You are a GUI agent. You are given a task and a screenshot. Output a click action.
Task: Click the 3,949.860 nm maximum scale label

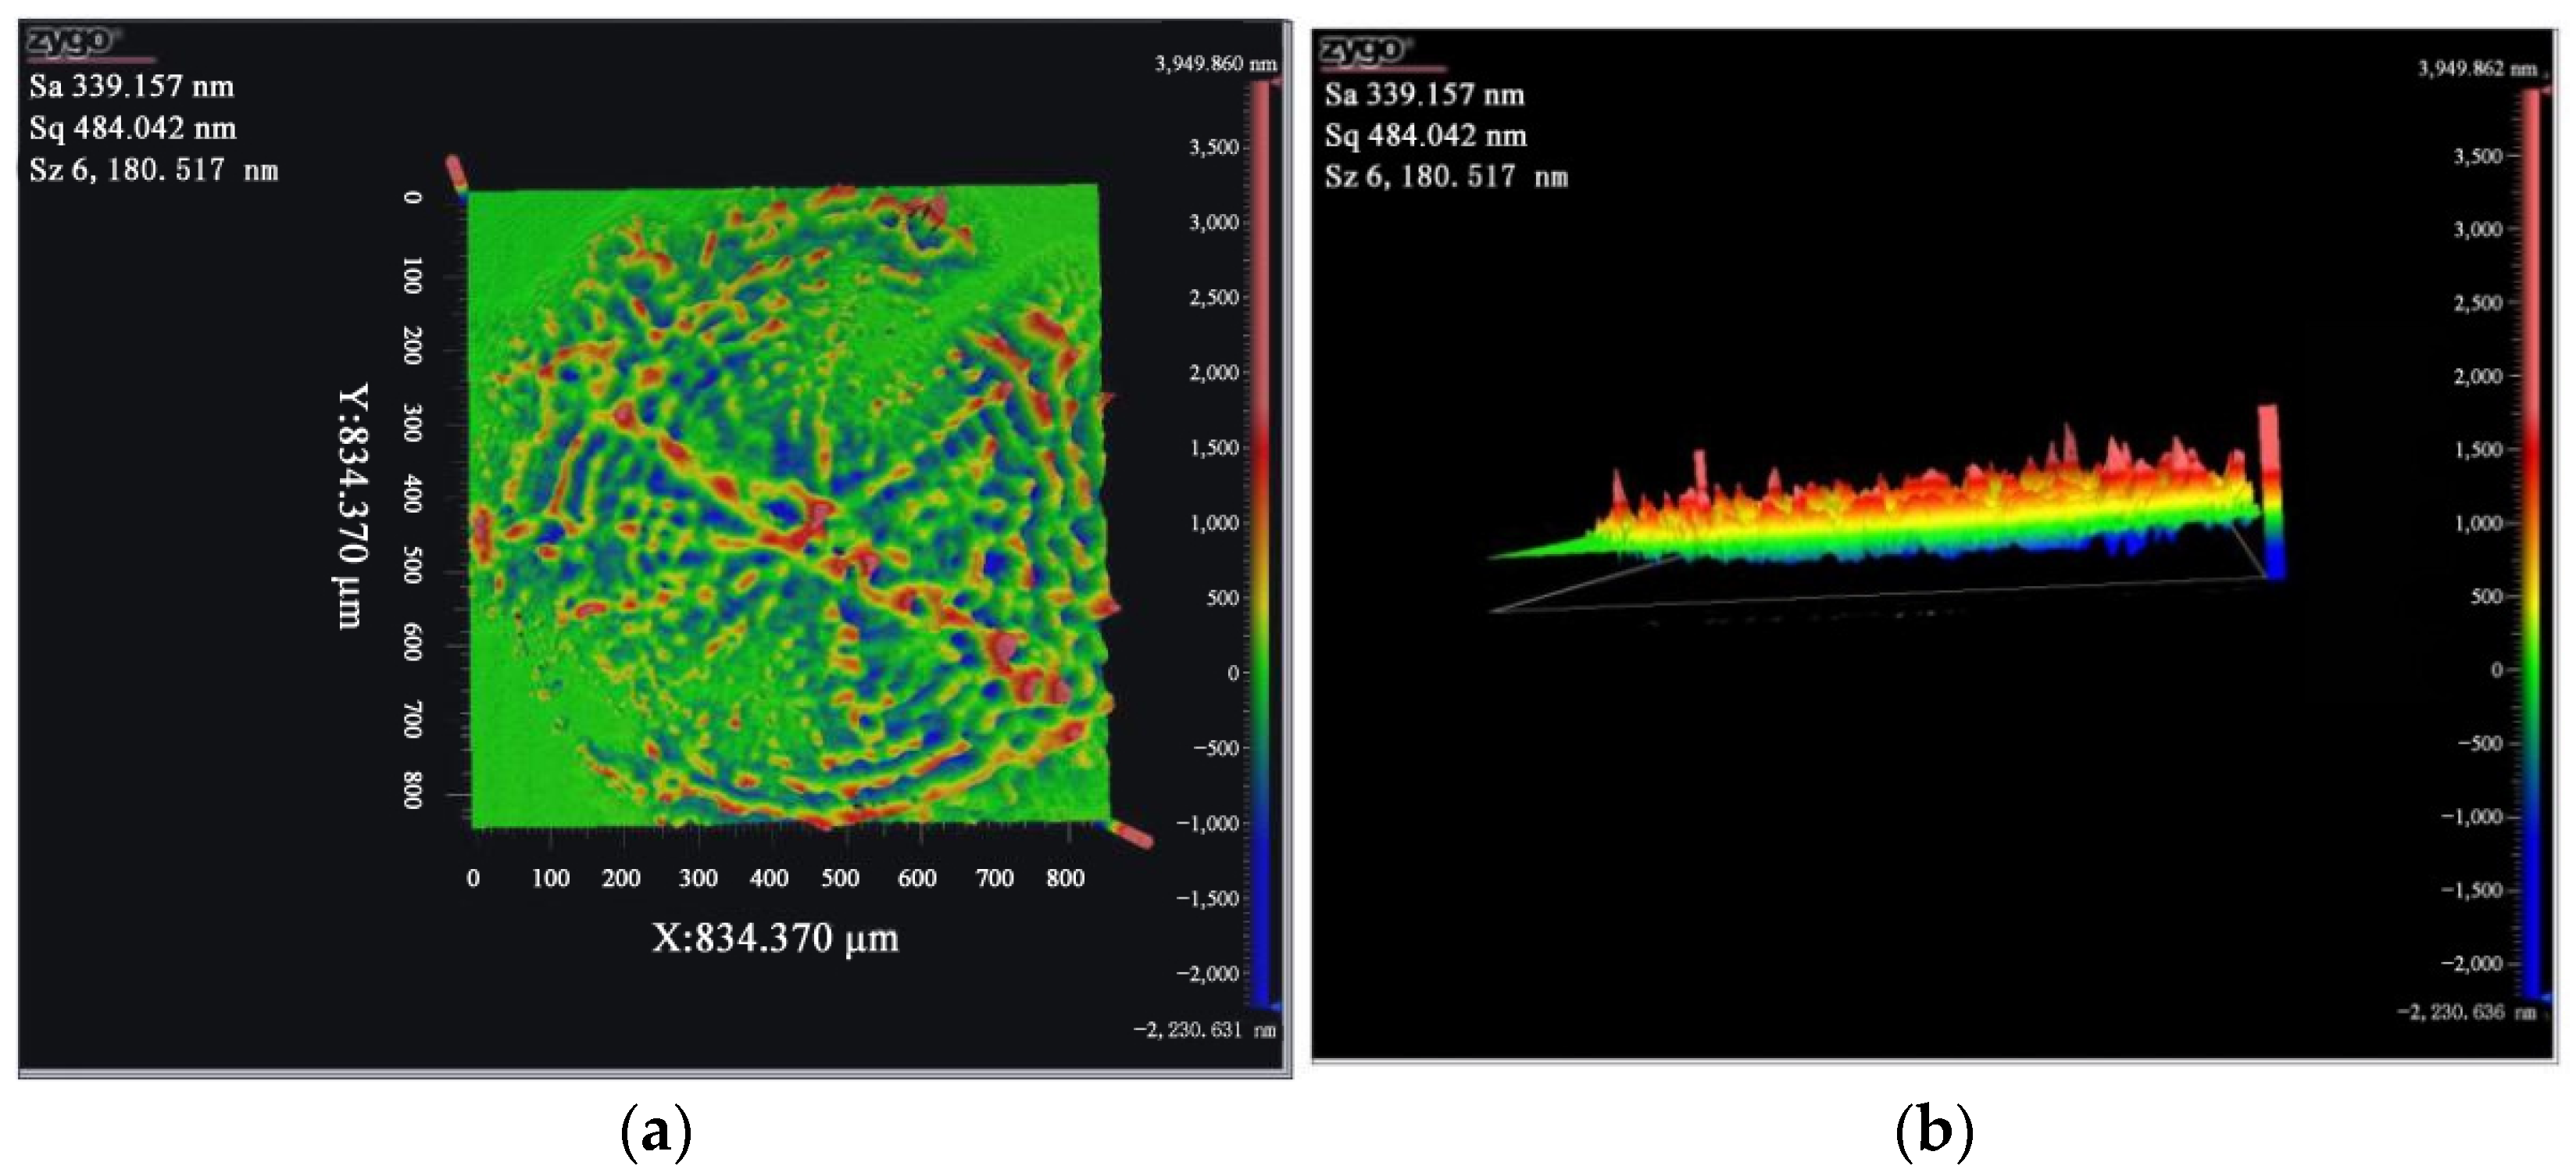[x=1215, y=64]
